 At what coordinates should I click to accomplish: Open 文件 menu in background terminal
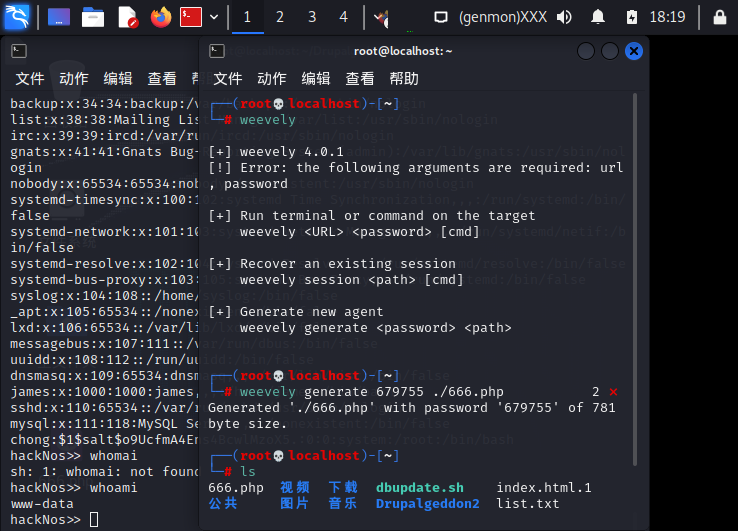click(30, 79)
